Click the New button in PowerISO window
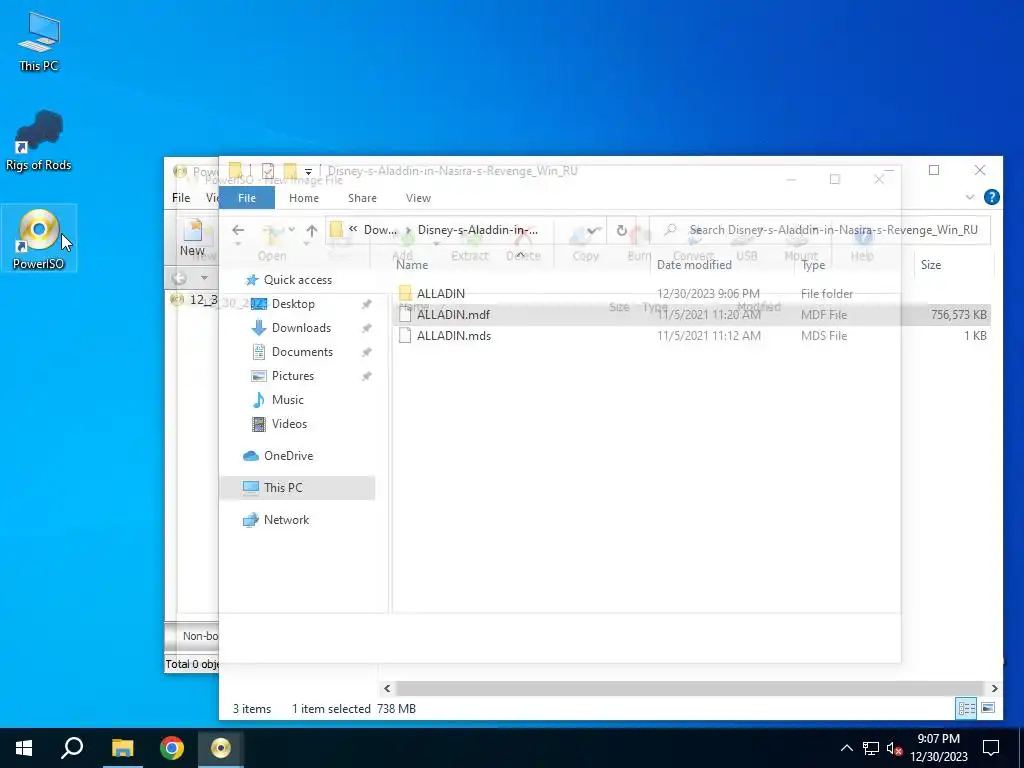This screenshot has height=768, width=1024. (x=193, y=238)
